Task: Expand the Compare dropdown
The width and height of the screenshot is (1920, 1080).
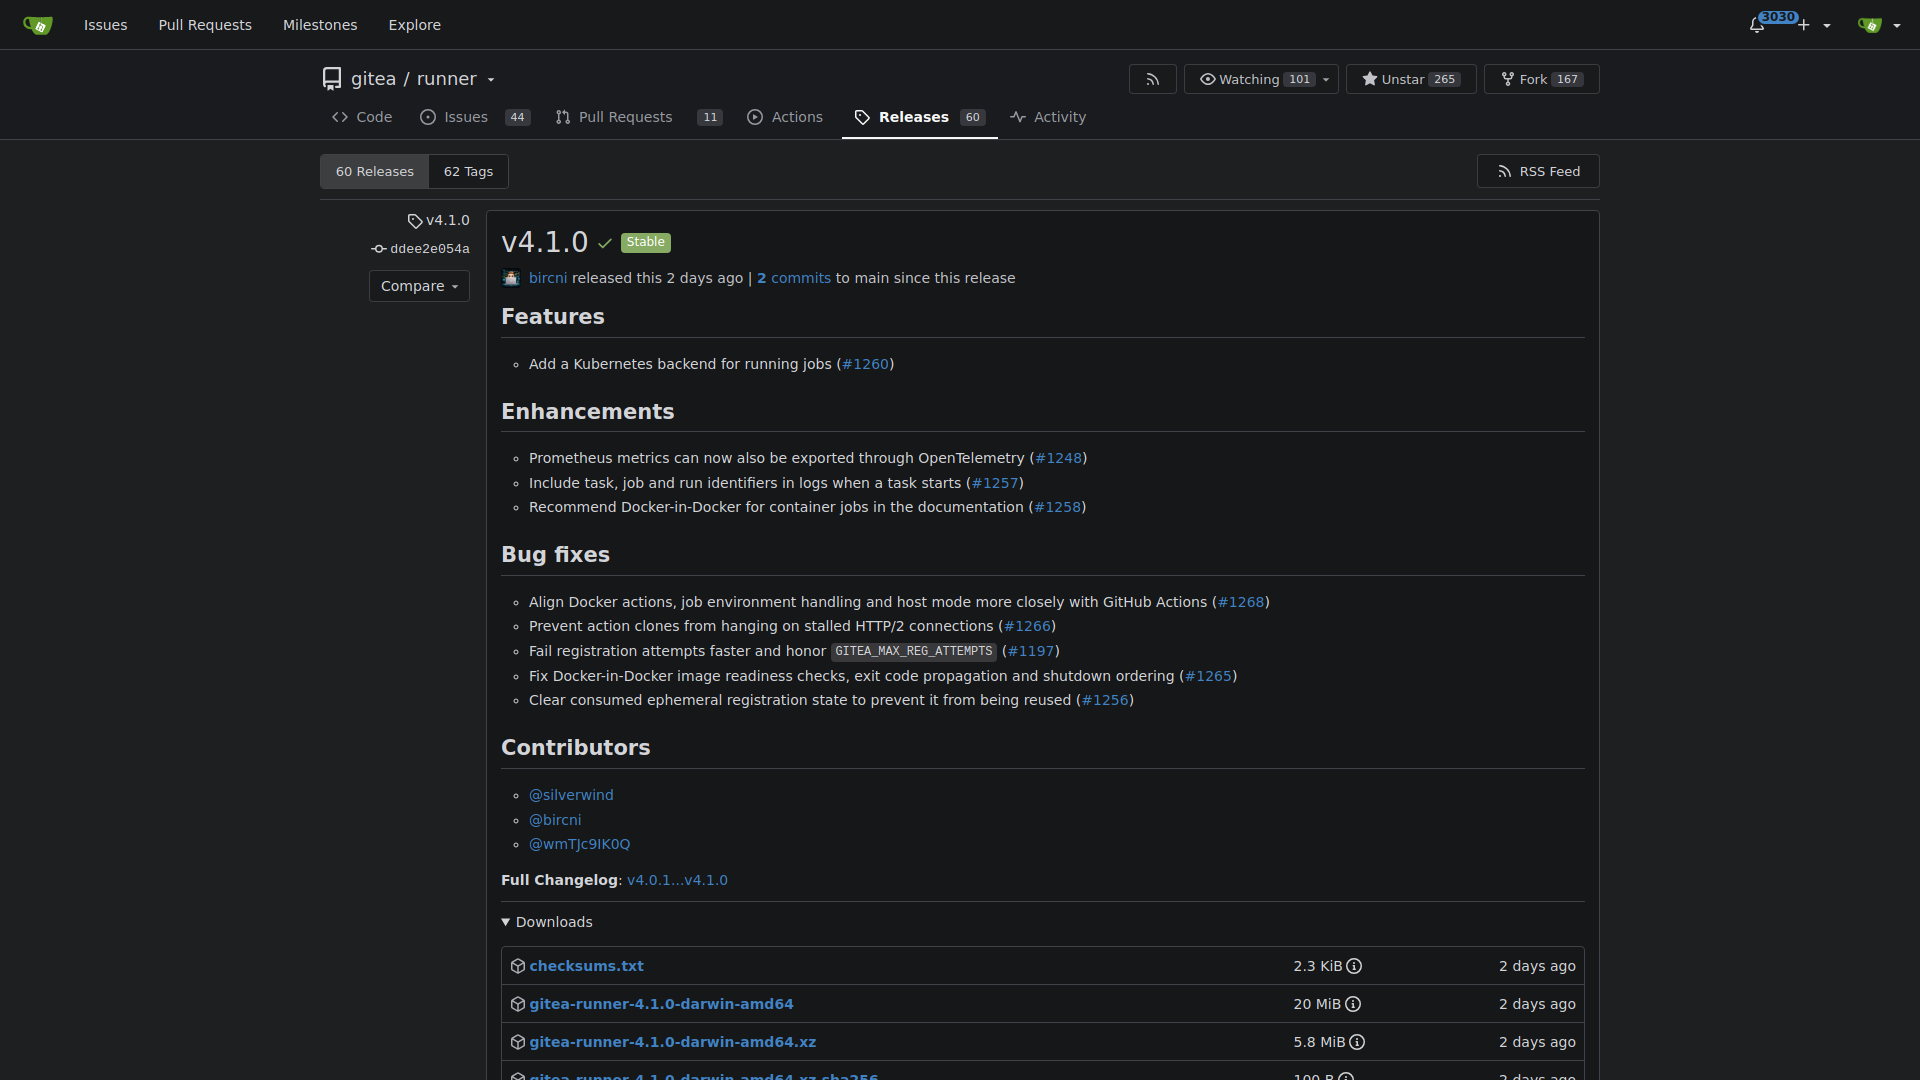Action: coord(419,286)
